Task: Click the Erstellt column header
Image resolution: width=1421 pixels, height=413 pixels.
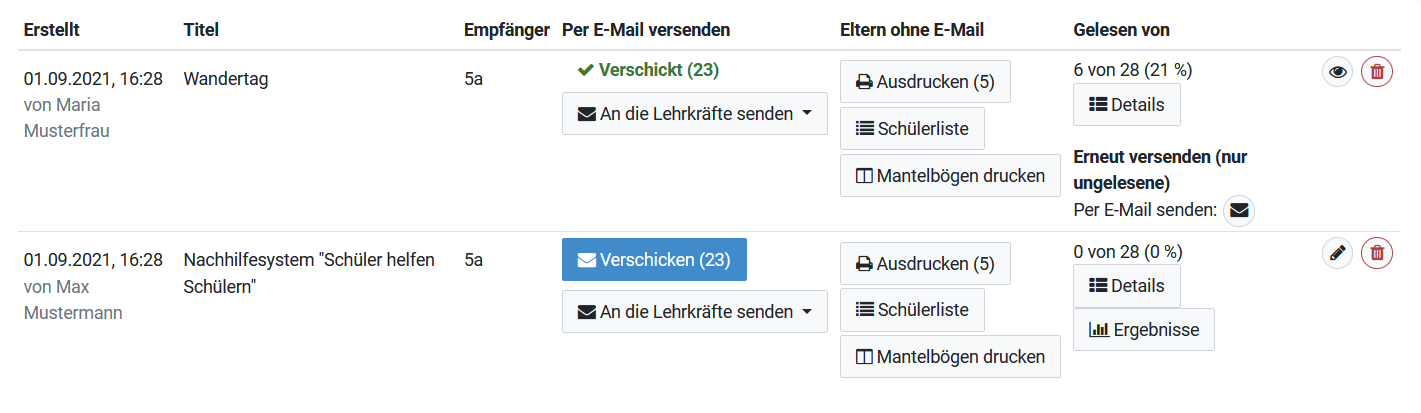Action: (52, 30)
